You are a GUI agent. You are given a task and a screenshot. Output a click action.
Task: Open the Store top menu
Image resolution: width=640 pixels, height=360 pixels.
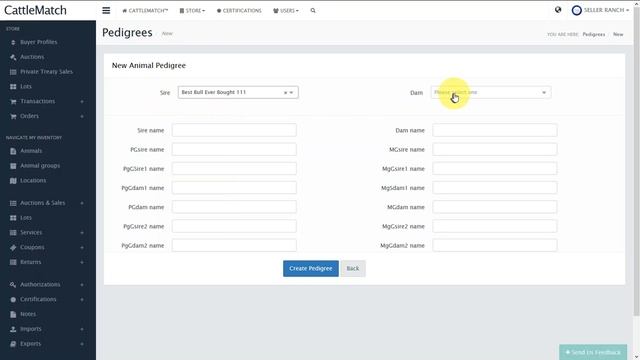pos(192,11)
